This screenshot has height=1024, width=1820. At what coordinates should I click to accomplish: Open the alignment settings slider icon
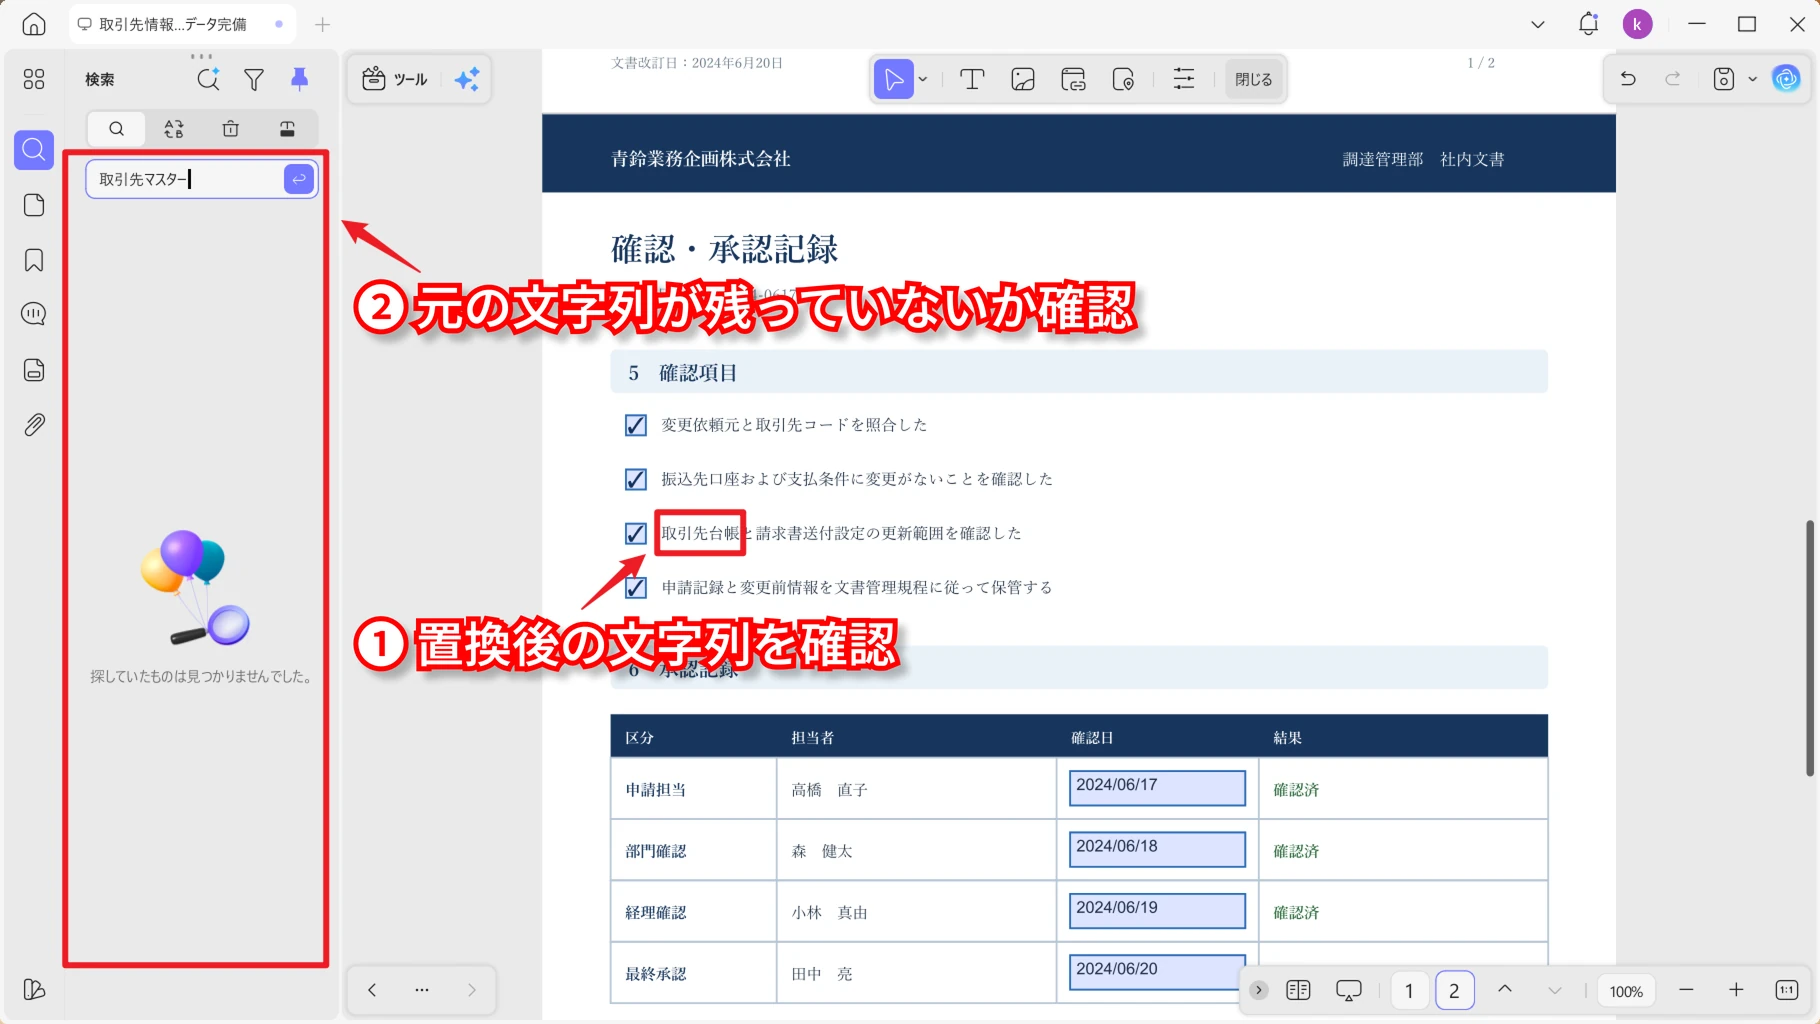tap(1184, 79)
